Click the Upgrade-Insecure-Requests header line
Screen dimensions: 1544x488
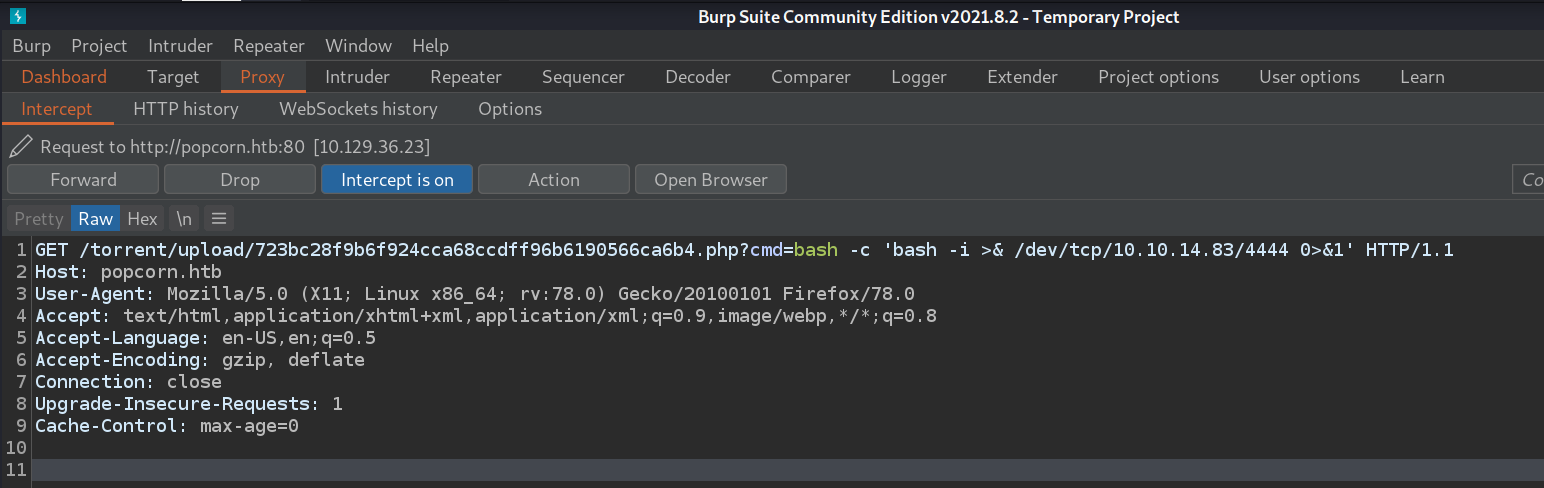(189, 403)
